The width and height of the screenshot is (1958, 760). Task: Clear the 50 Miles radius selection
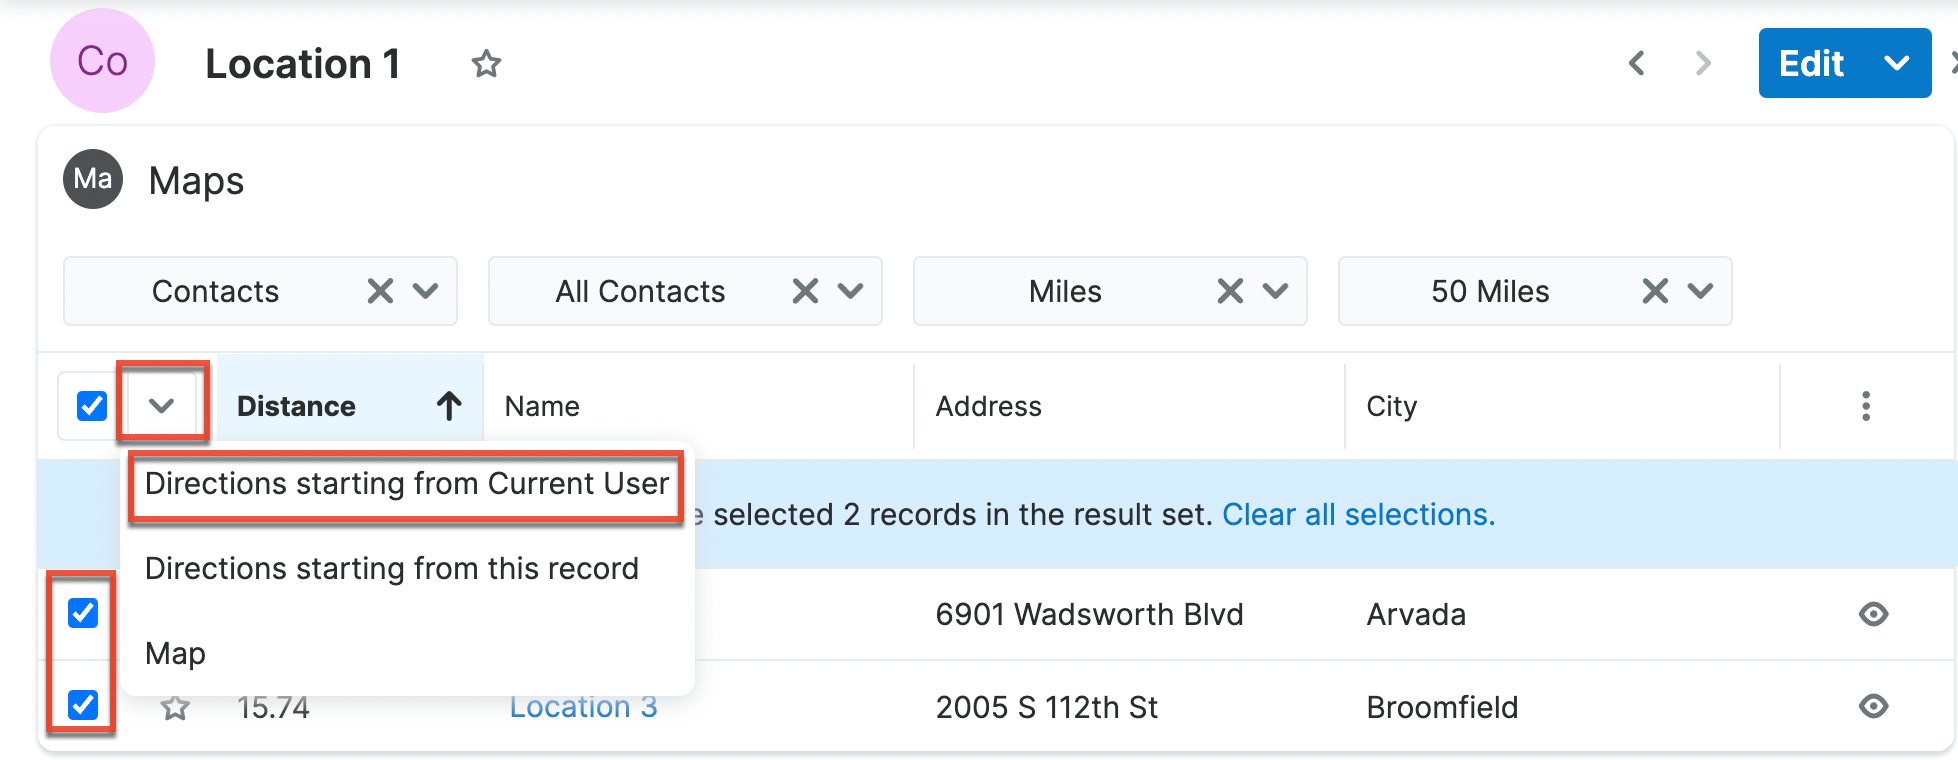(1655, 291)
